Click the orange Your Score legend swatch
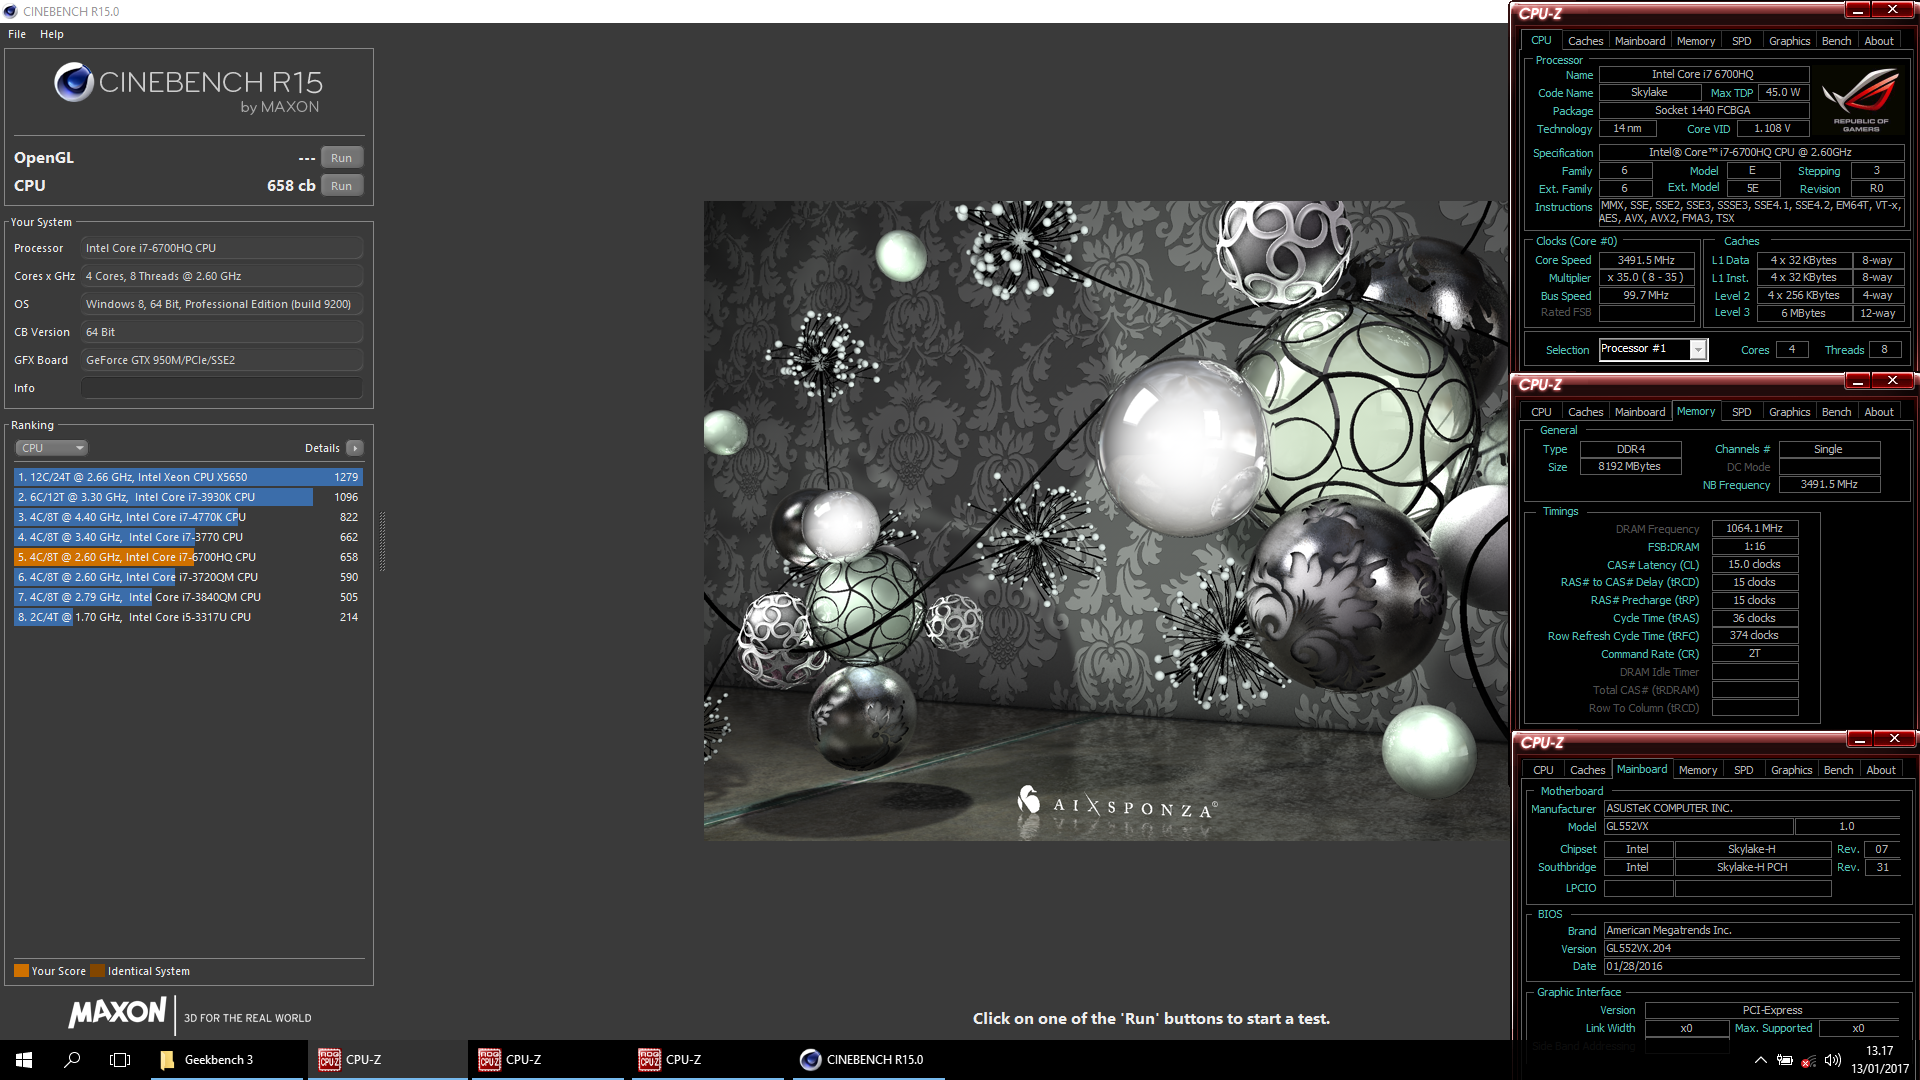 click(x=21, y=971)
